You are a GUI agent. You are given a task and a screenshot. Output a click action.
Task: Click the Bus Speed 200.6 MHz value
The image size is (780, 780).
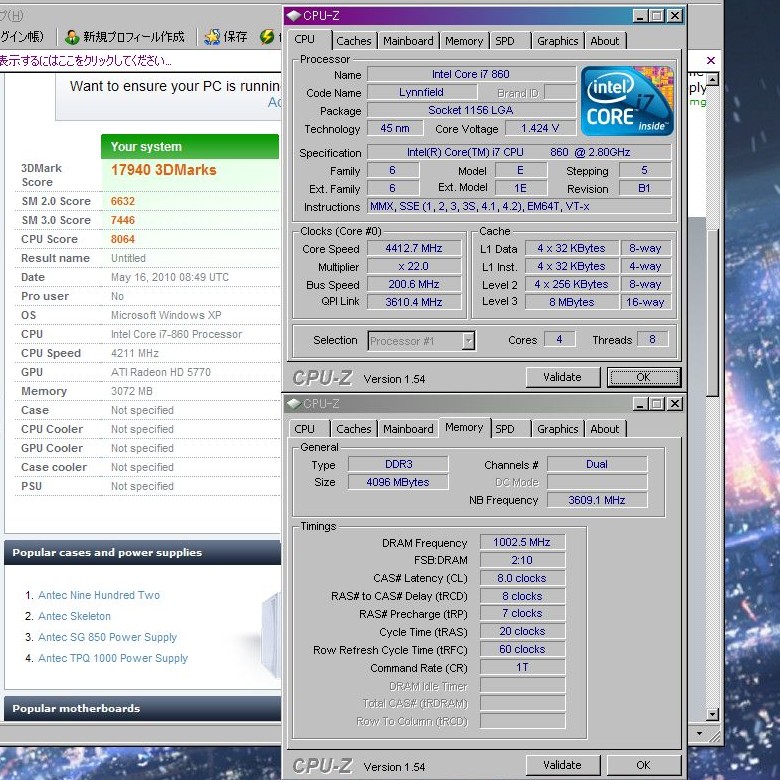(x=414, y=284)
